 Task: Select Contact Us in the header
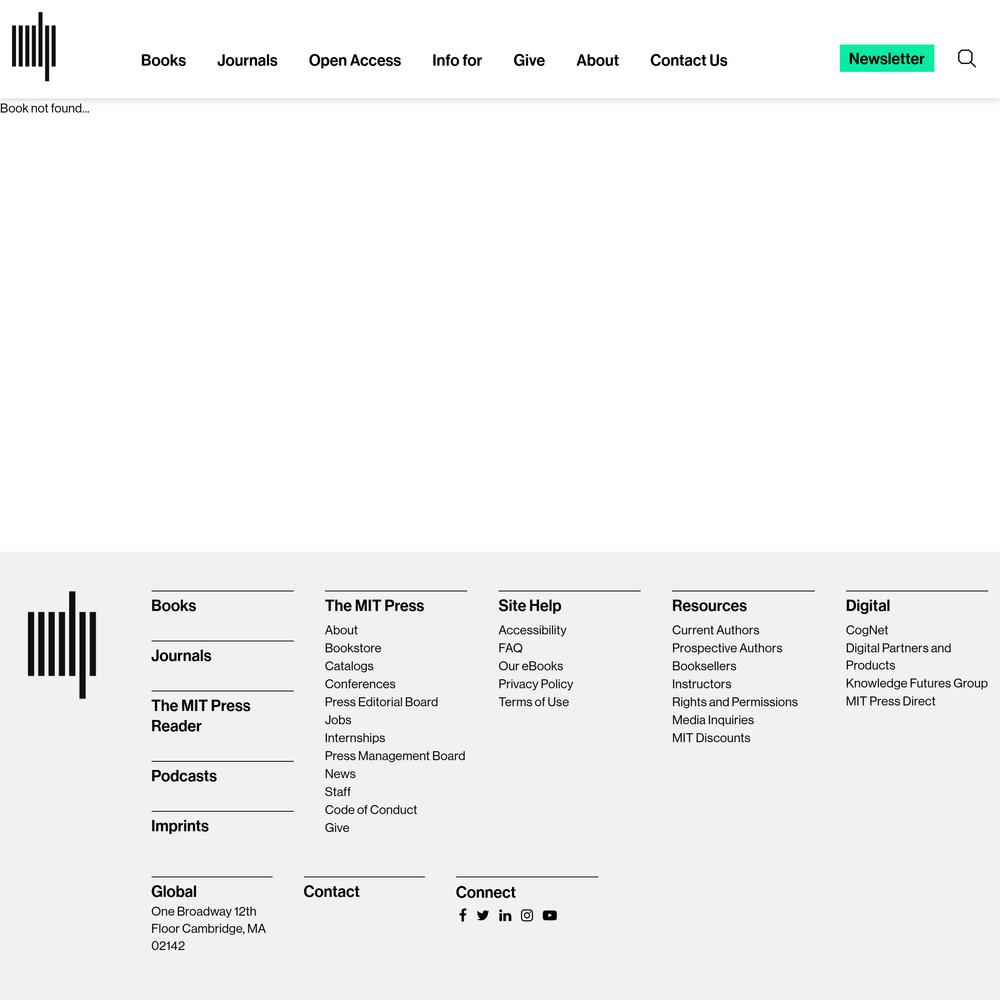pyautogui.click(x=688, y=60)
